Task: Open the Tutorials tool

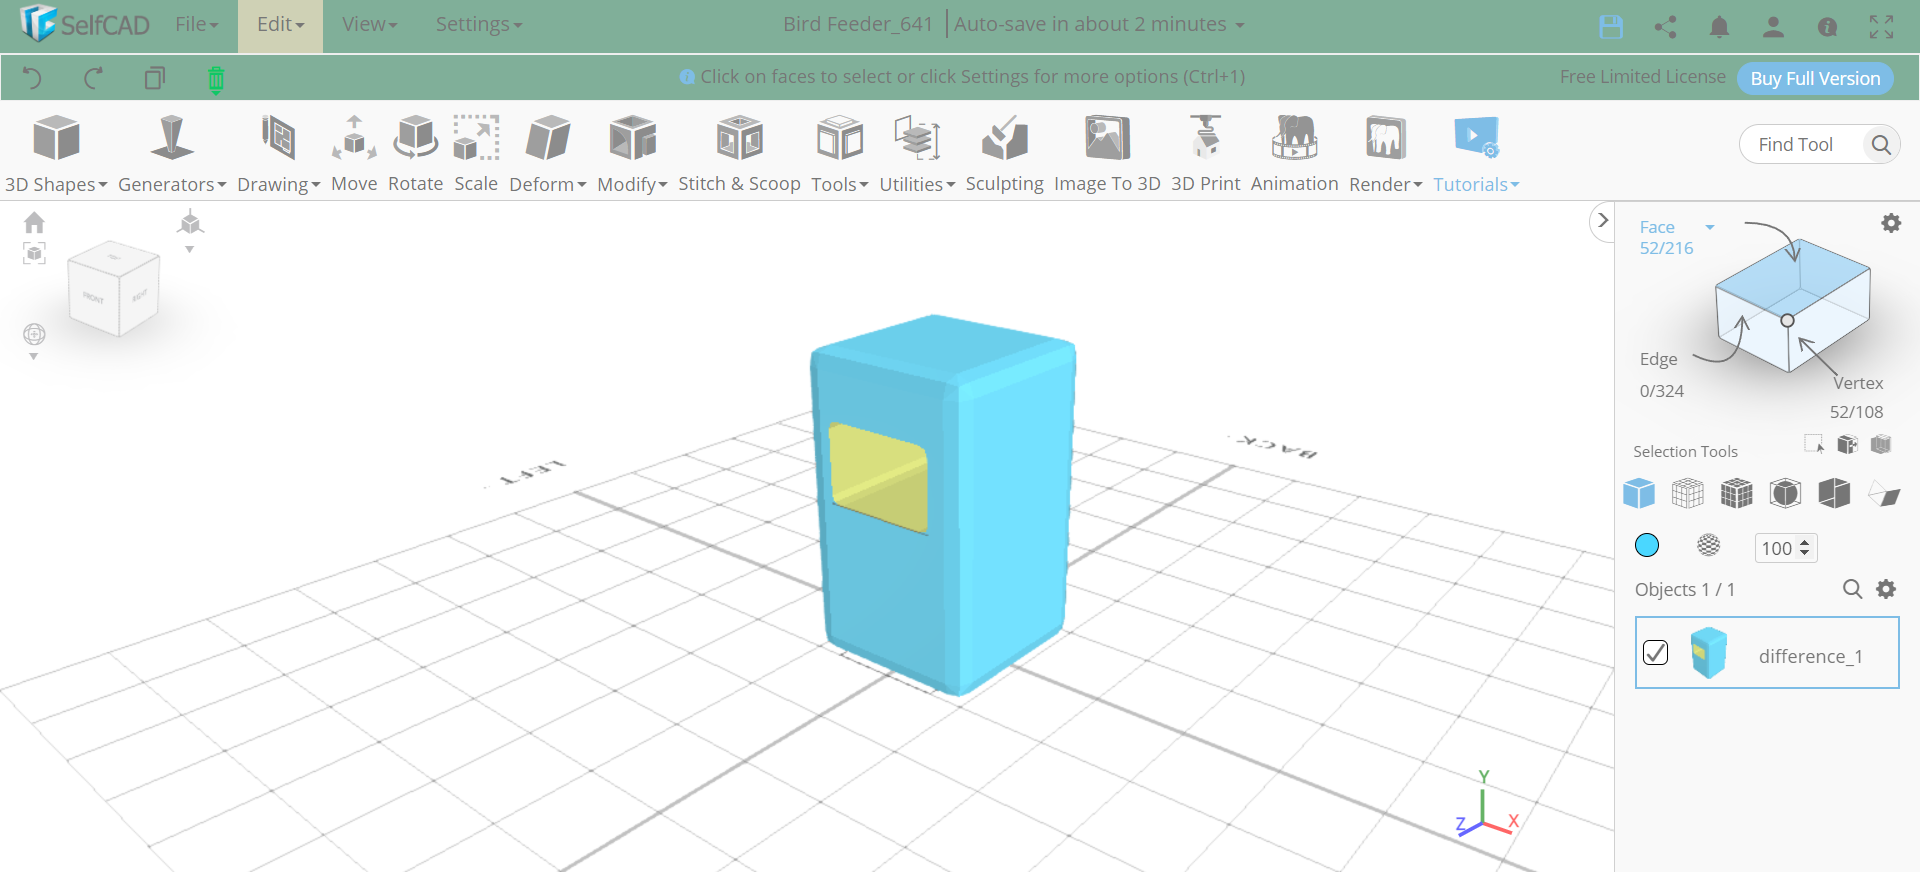Action: pyautogui.click(x=1476, y=138)
